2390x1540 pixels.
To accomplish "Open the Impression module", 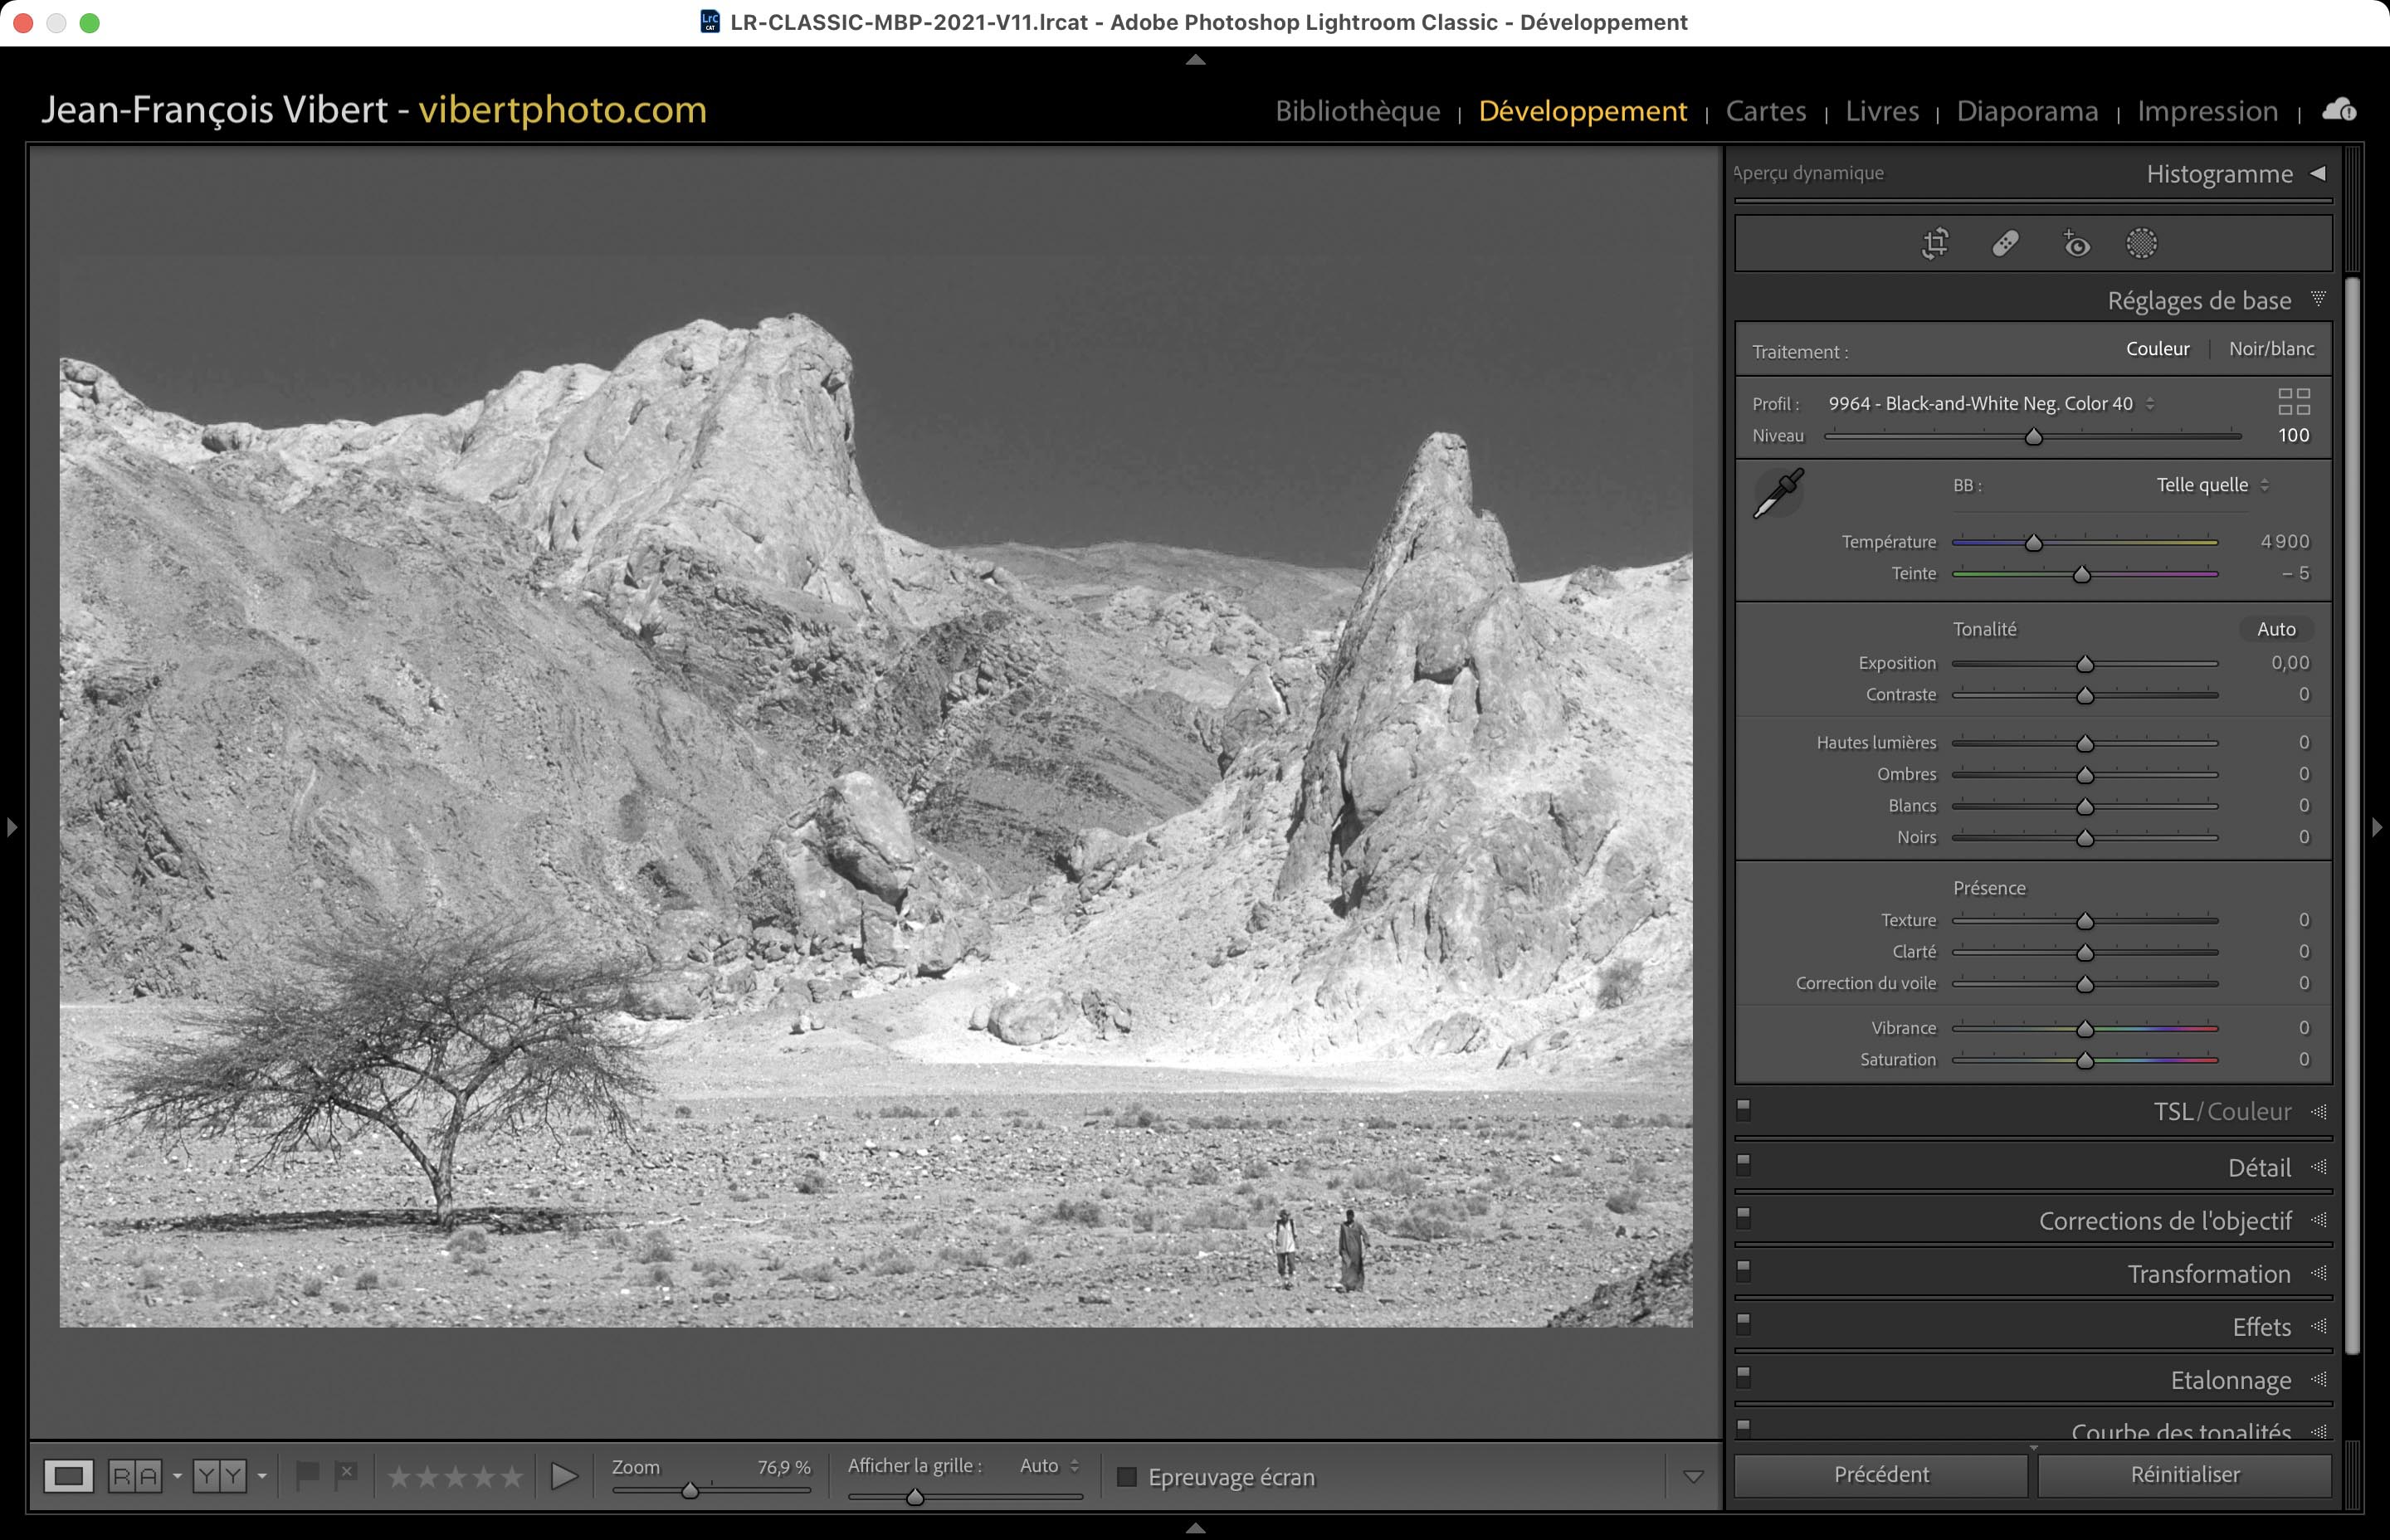I will click(x=2207, y=111).
